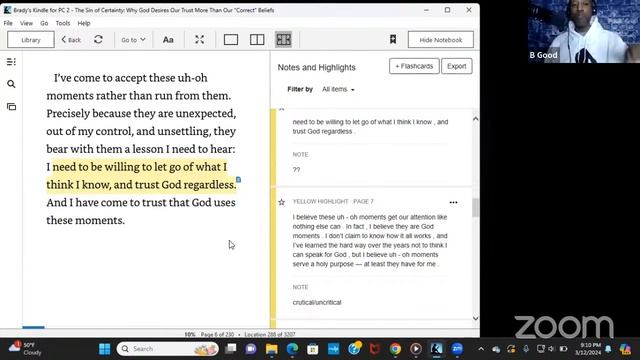Click the note icon after 'regardless.'
The image size is (640, 360).
tap(238, 180)
